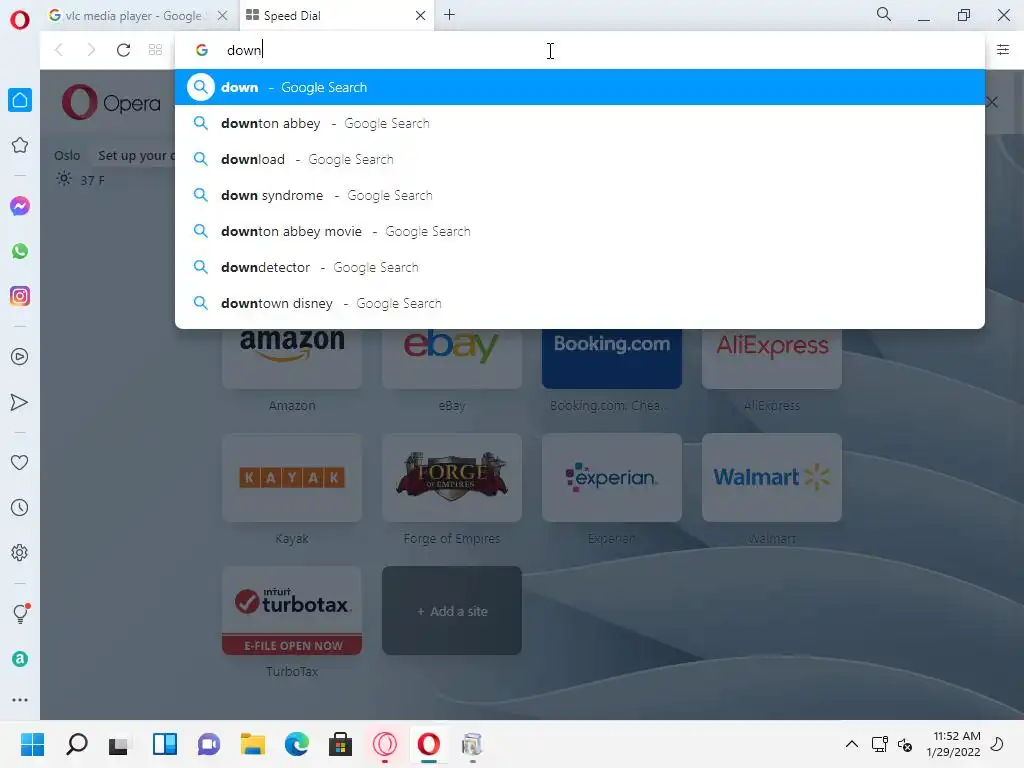Switch to the Speed Dial tab
Screen dimensions: 1024x768
click(x=329, y=16)
